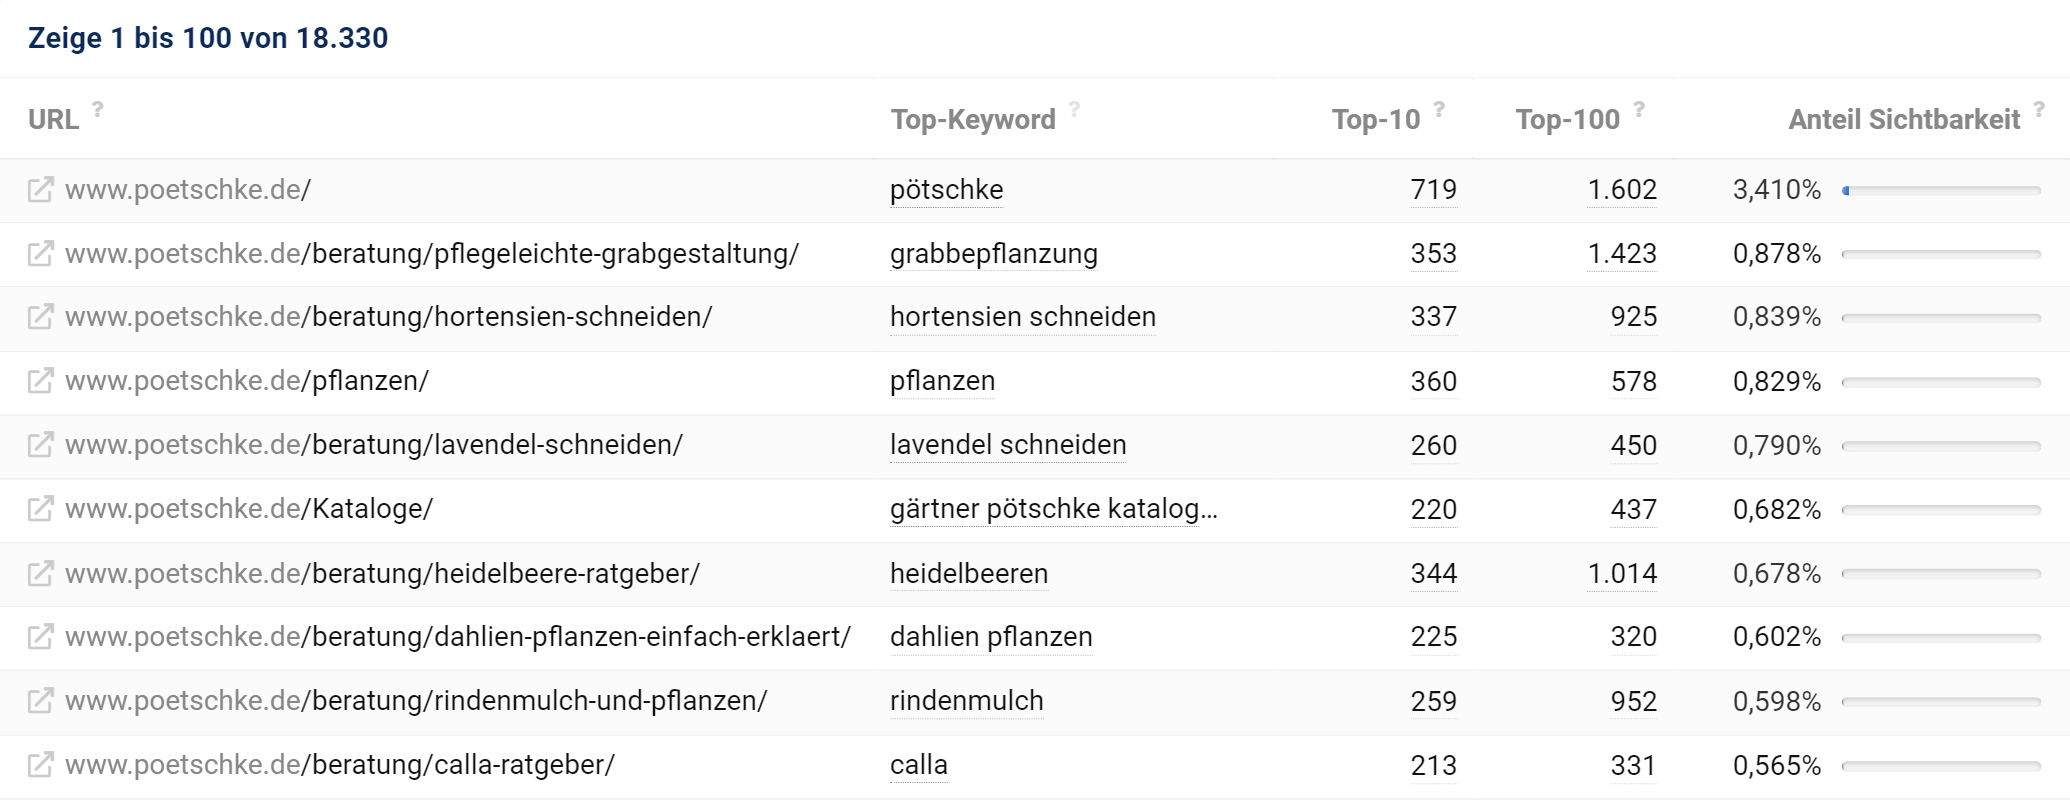Open external link icon for heidelbeere-ratgeber URL

(x=40, y=574)
